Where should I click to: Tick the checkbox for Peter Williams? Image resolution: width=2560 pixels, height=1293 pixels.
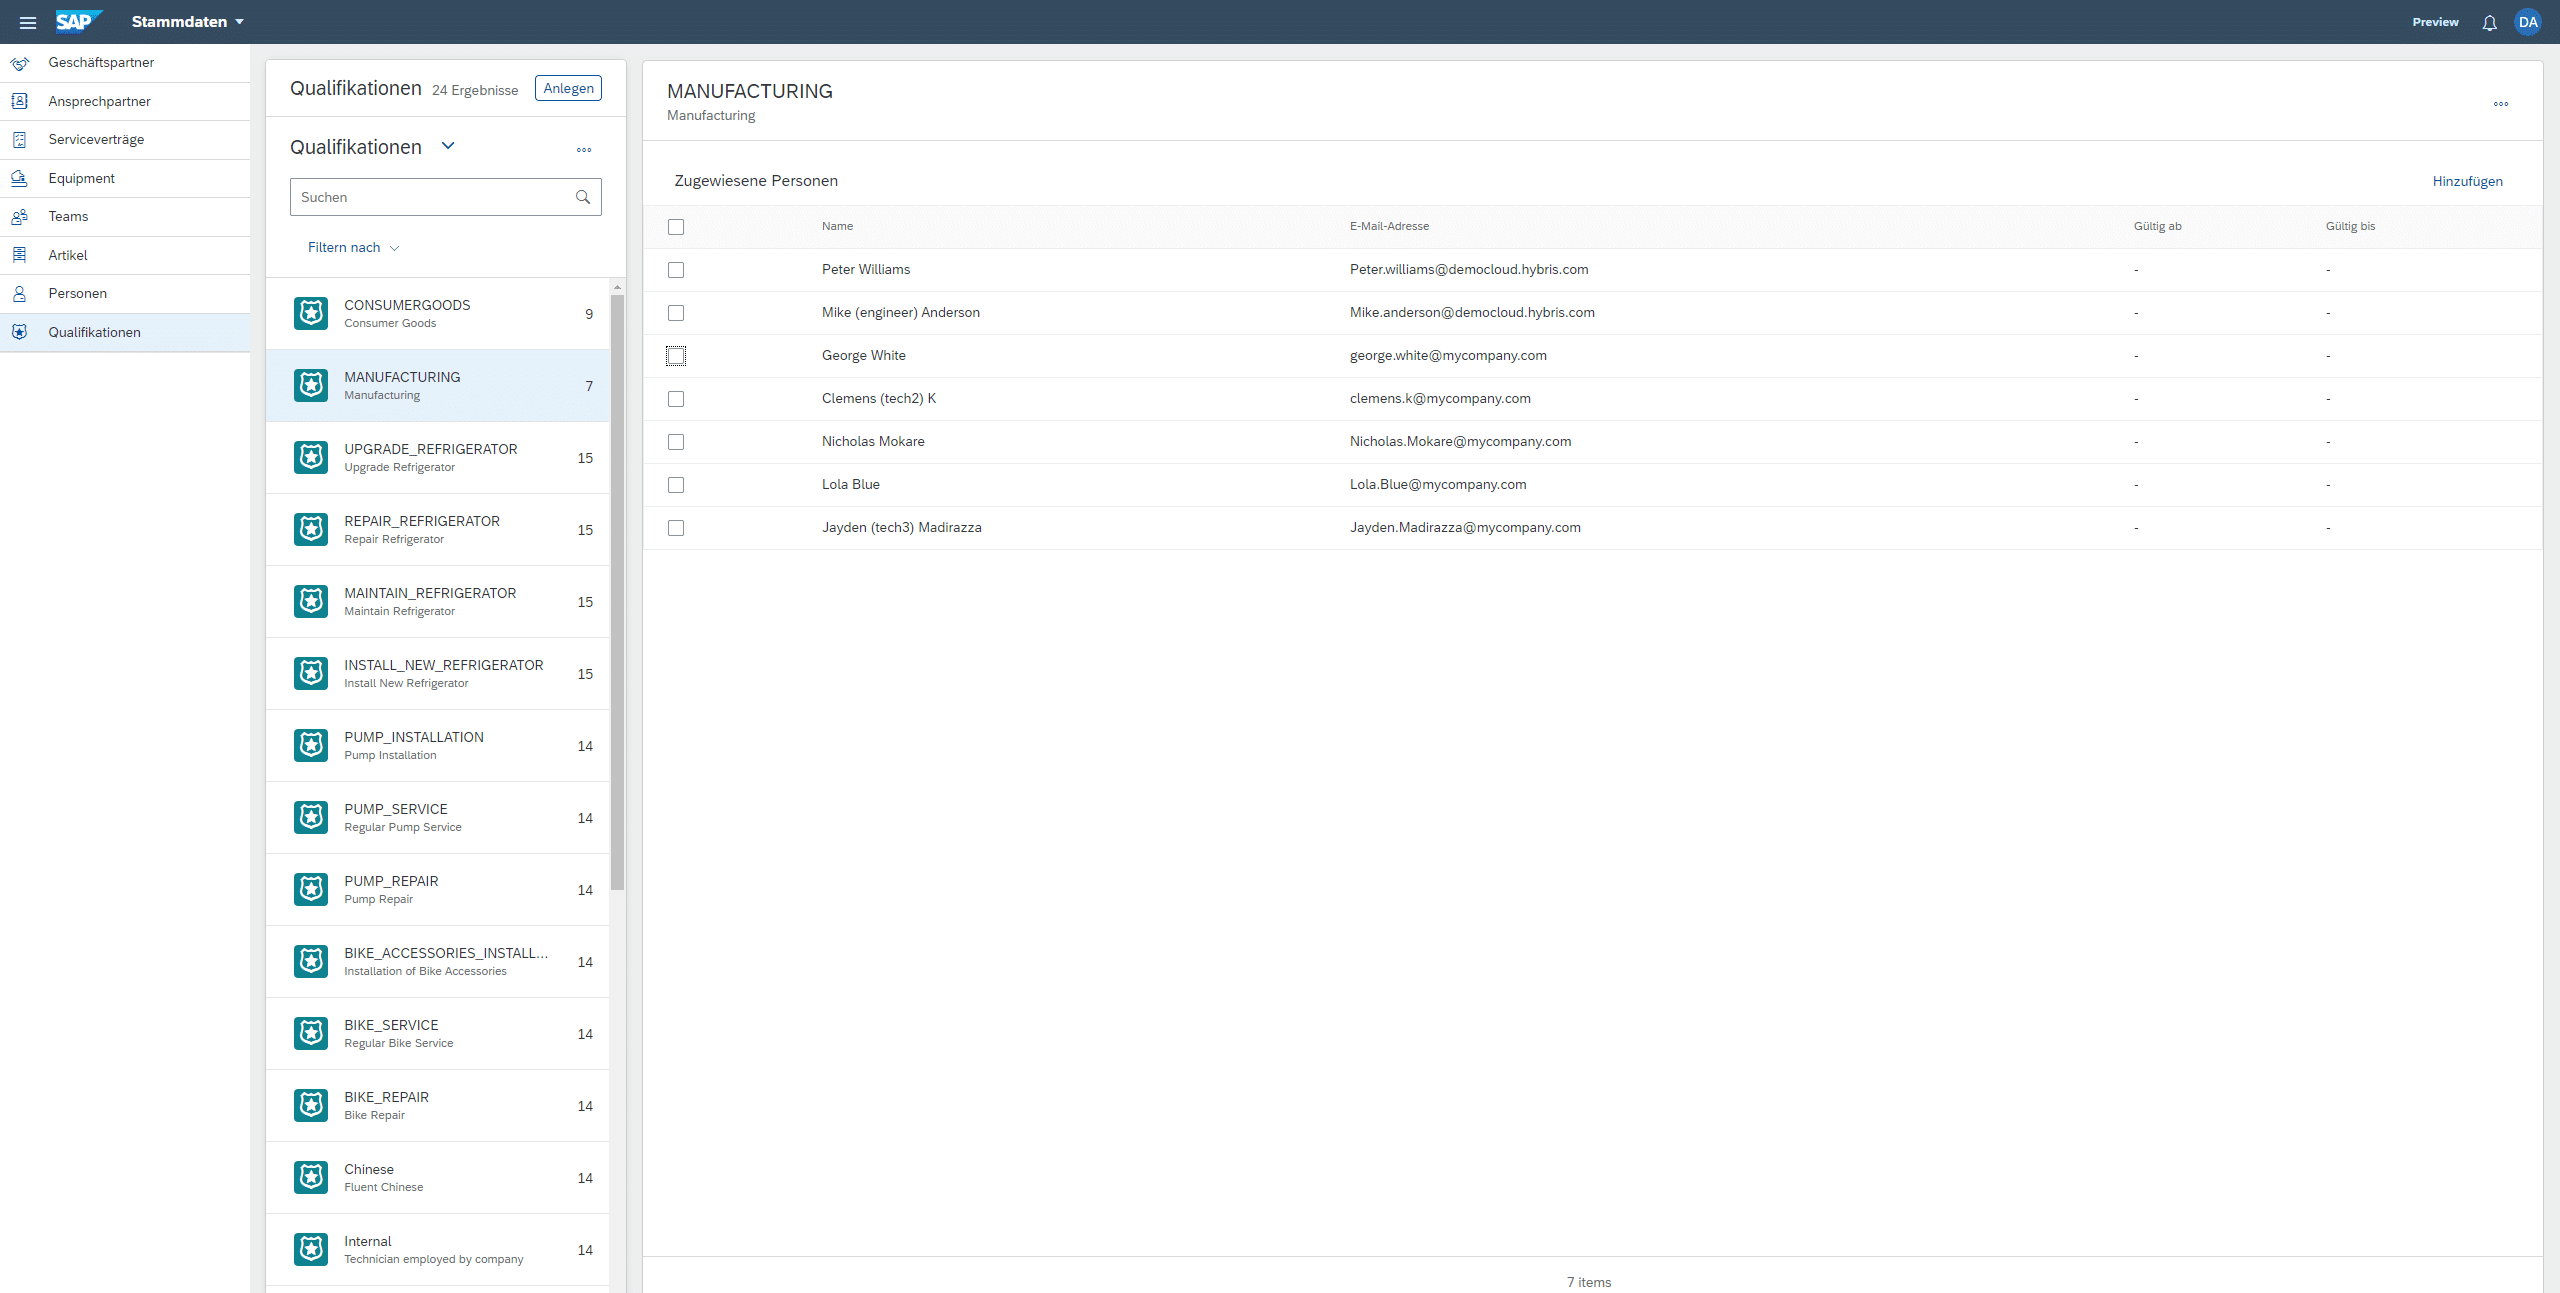[676, 270]
